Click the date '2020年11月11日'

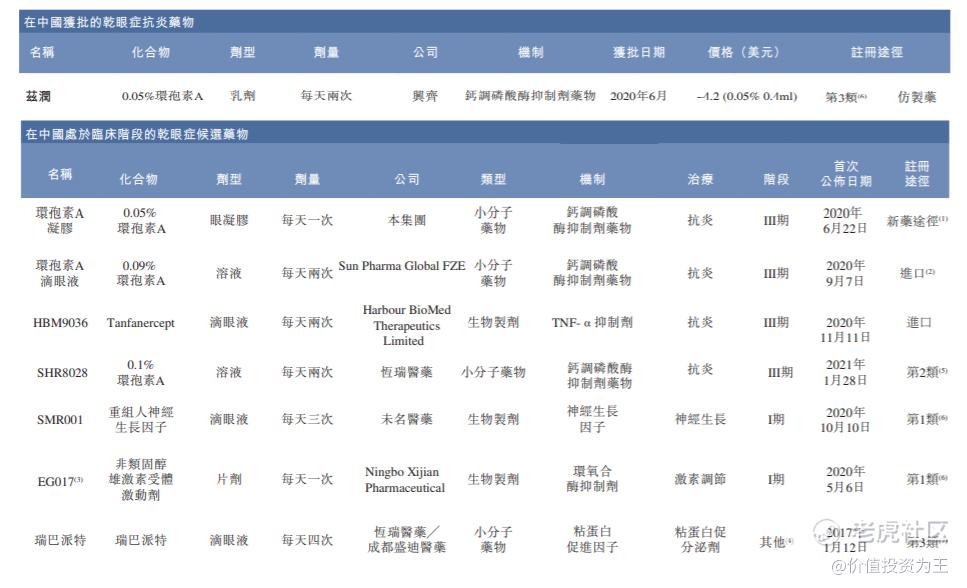click(x=845, y=330)
